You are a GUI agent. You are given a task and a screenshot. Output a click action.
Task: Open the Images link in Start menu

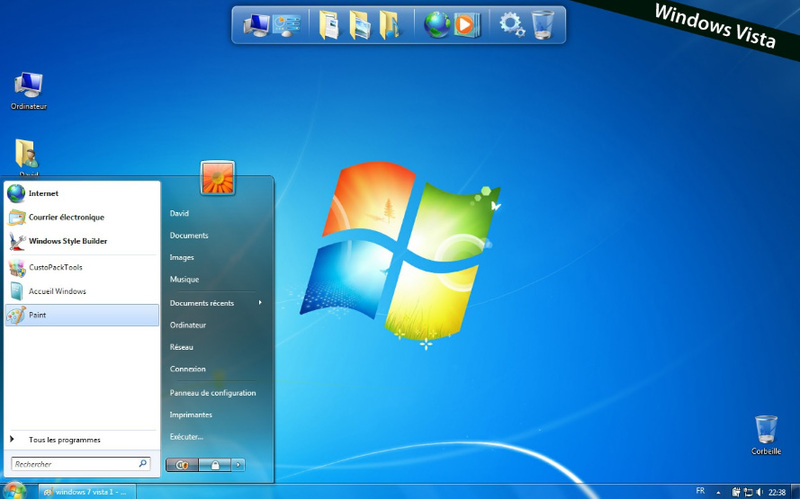point(182,258)
